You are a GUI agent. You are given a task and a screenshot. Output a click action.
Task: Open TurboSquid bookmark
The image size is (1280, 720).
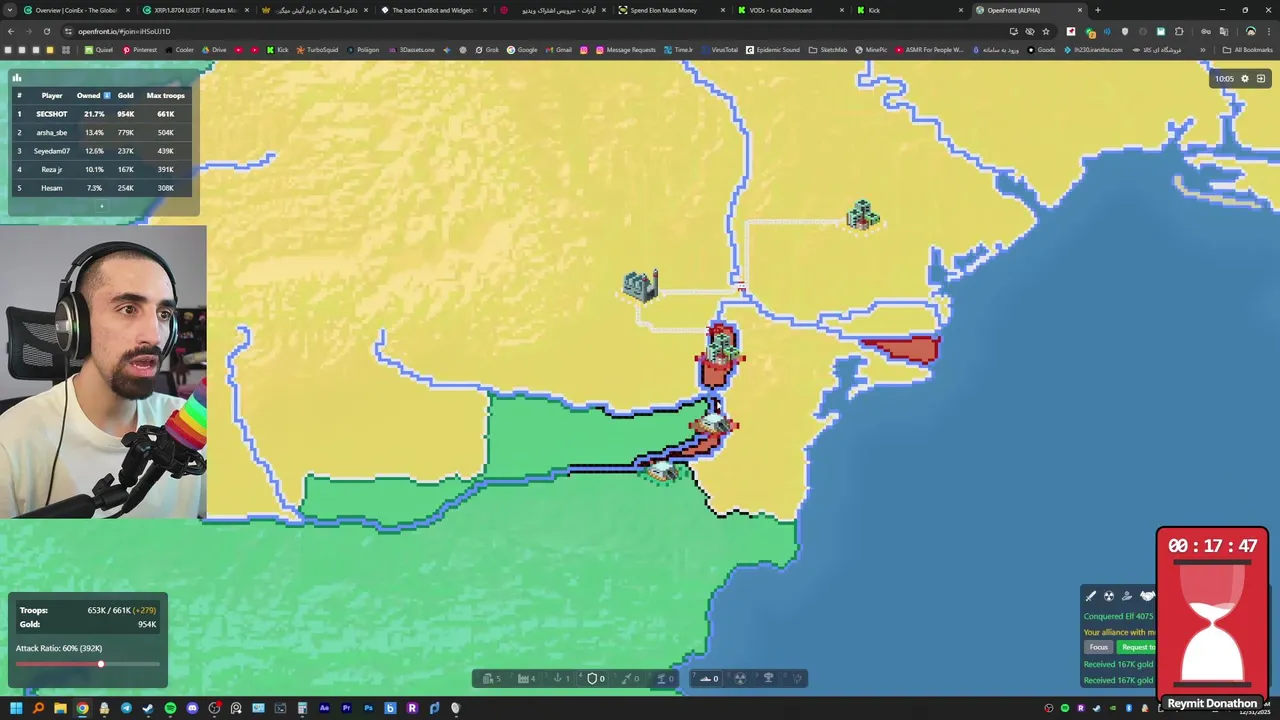[318, 49]
